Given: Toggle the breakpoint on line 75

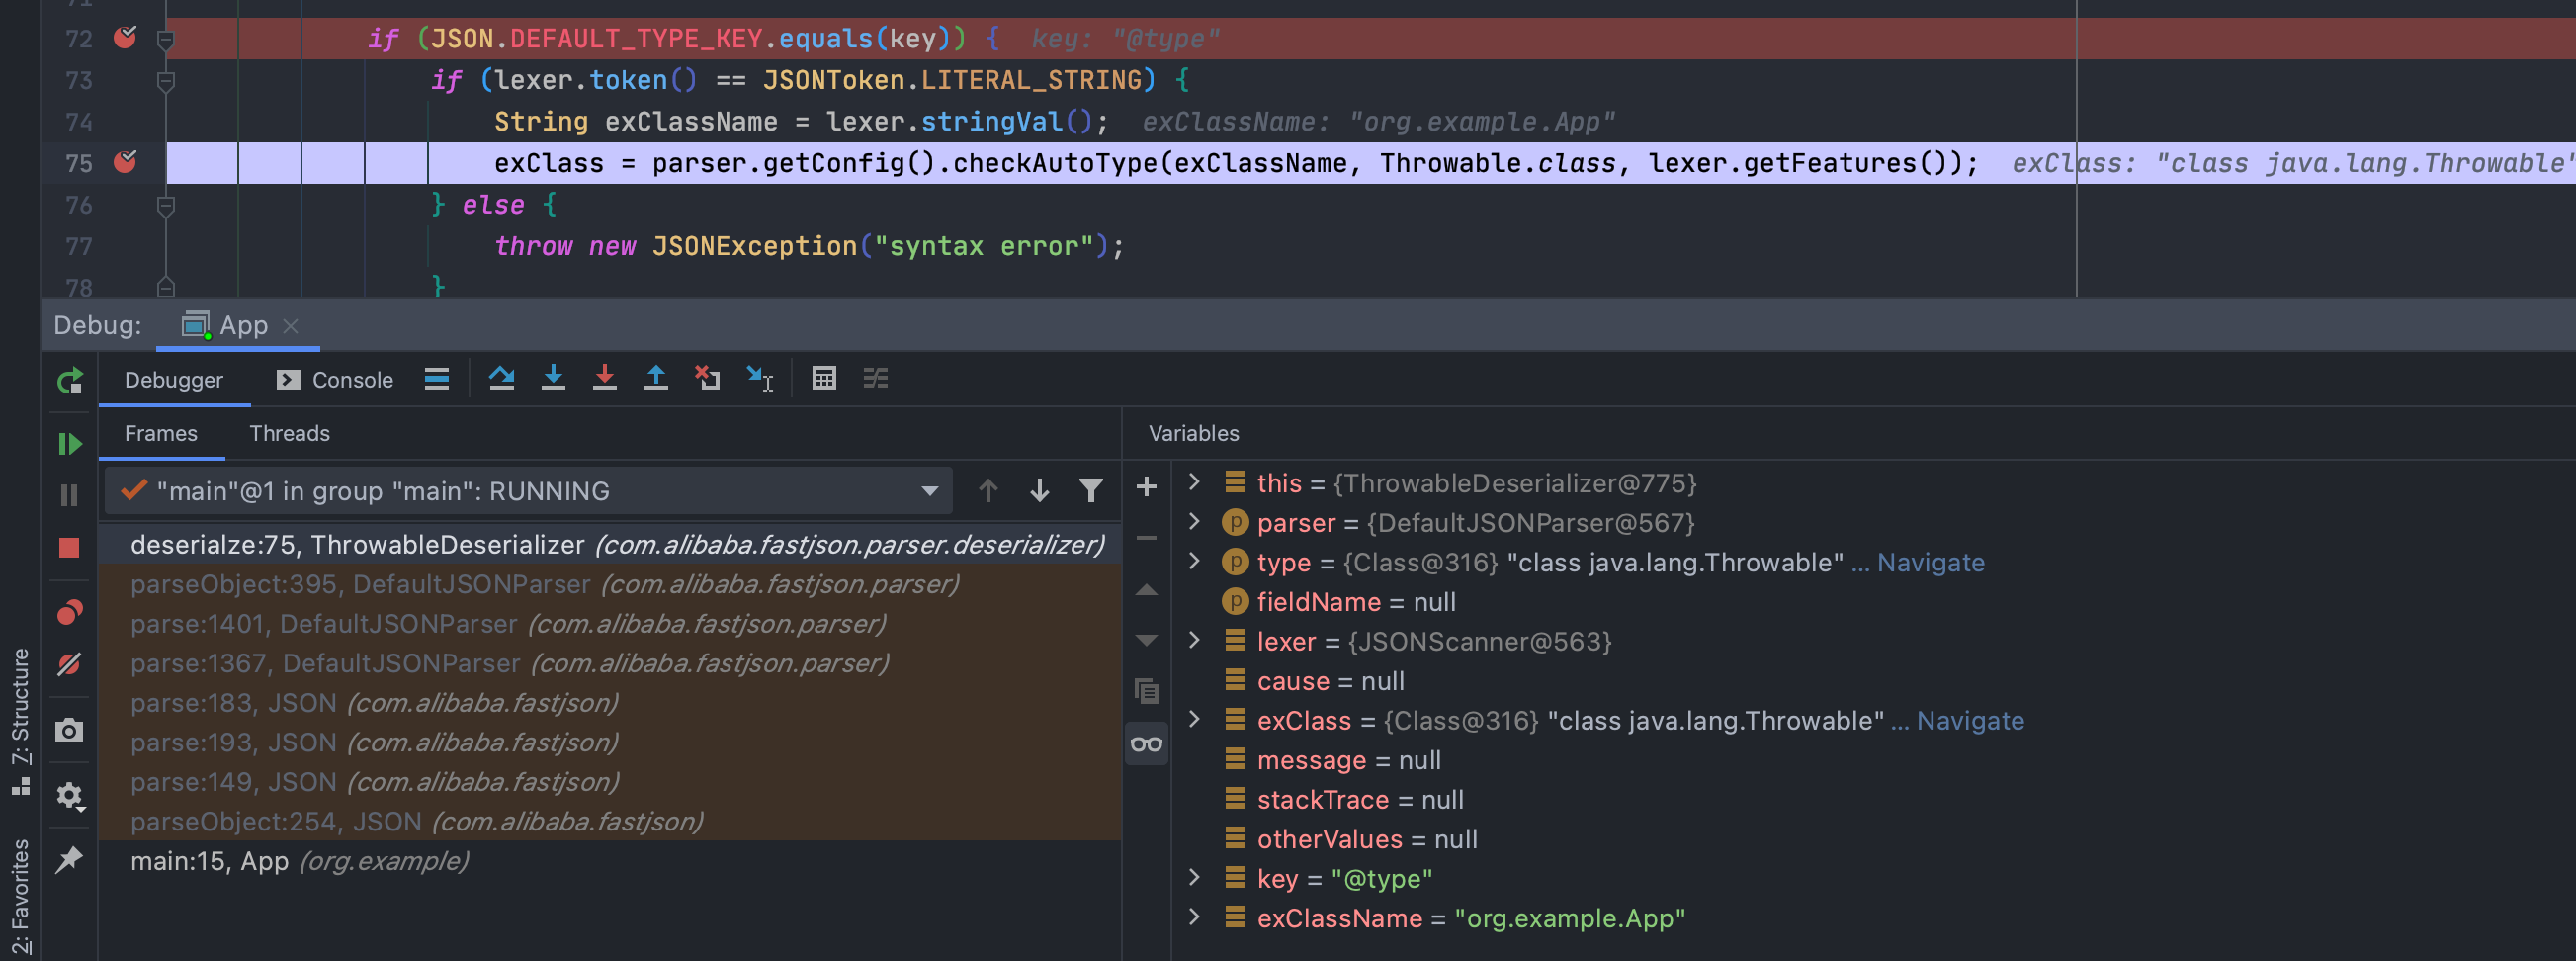Looking at the screenshot, I should (x=125, y=162).
